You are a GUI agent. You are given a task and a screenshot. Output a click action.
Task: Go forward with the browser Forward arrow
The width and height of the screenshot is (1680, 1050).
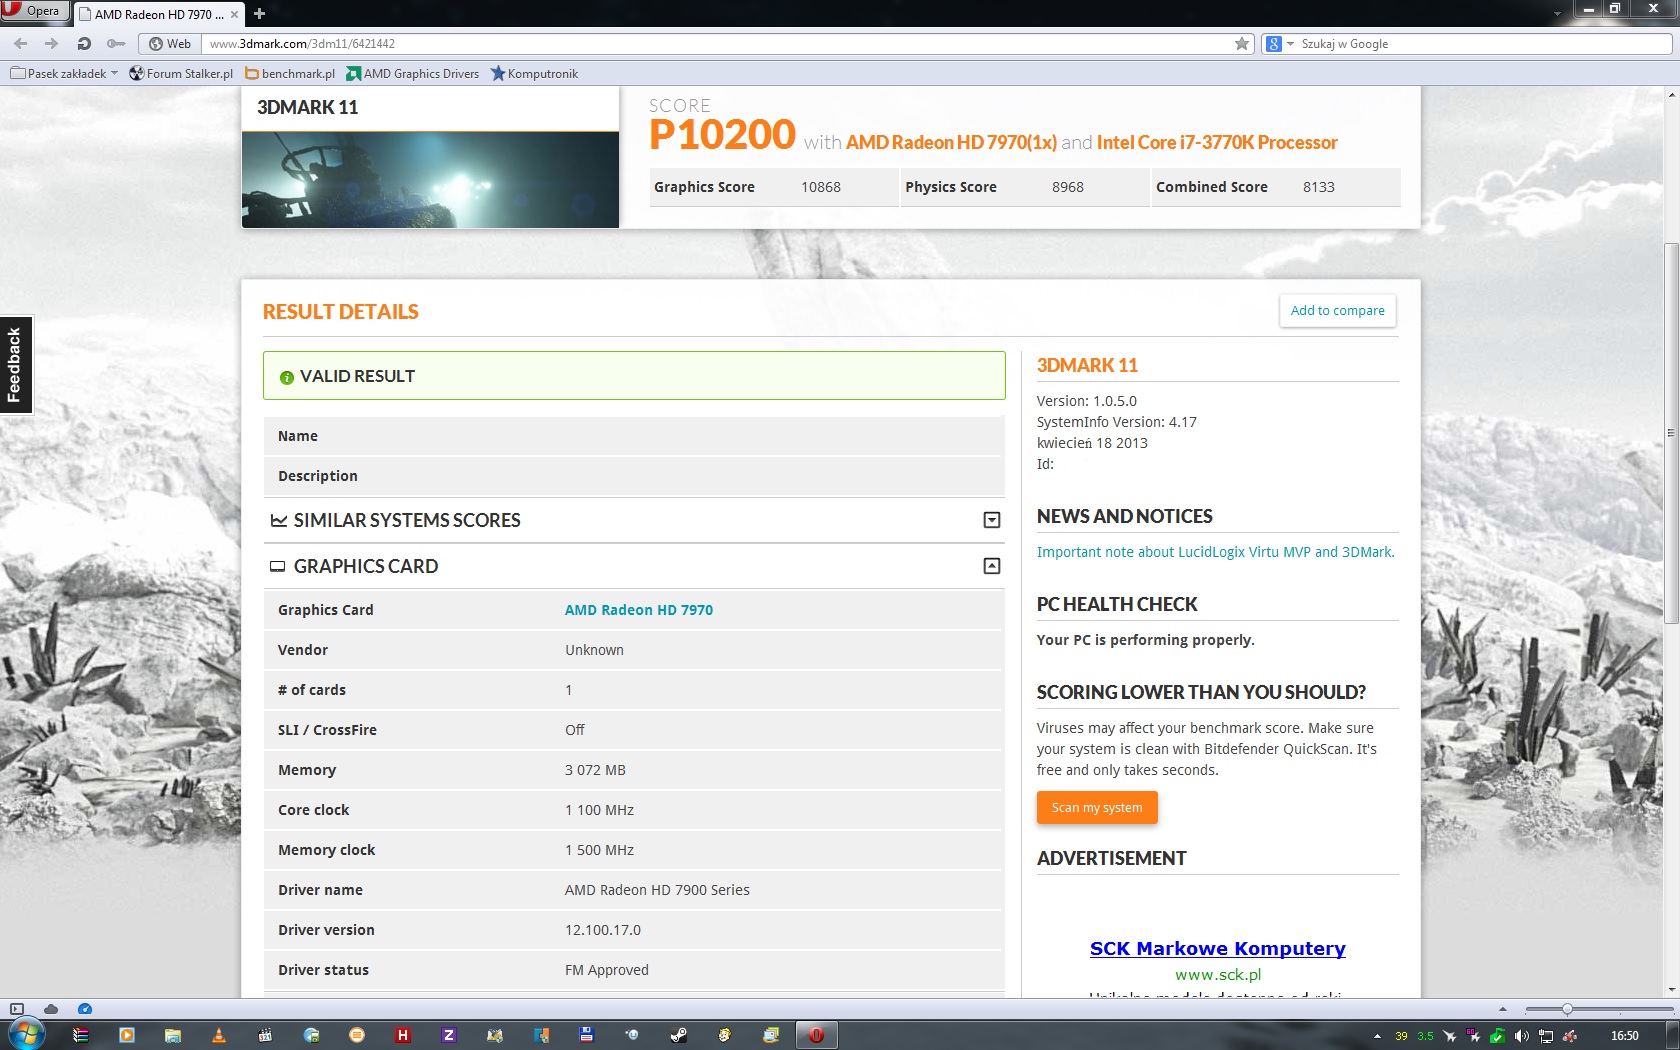(x=51, y=44)
